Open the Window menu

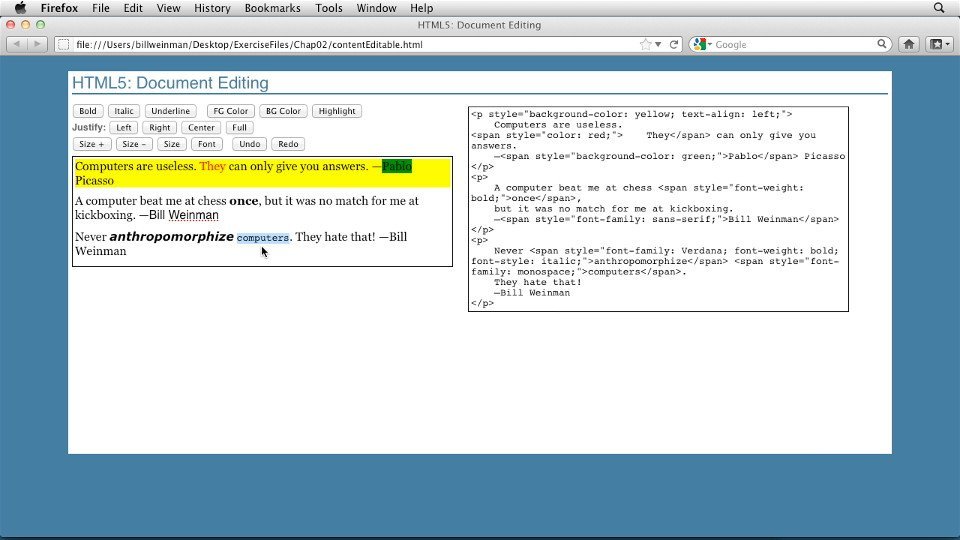377,8
